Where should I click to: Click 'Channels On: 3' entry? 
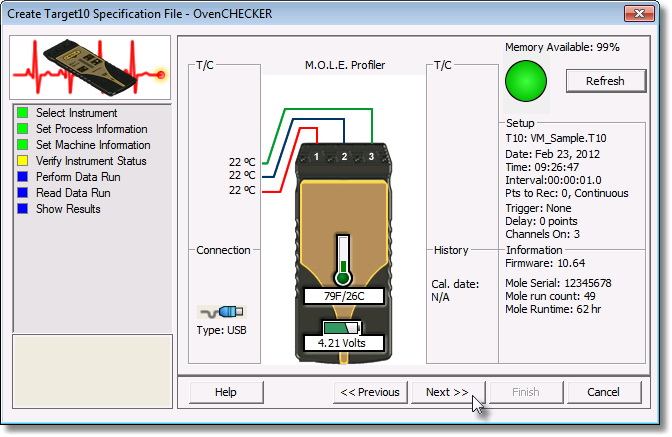point(543,234)
